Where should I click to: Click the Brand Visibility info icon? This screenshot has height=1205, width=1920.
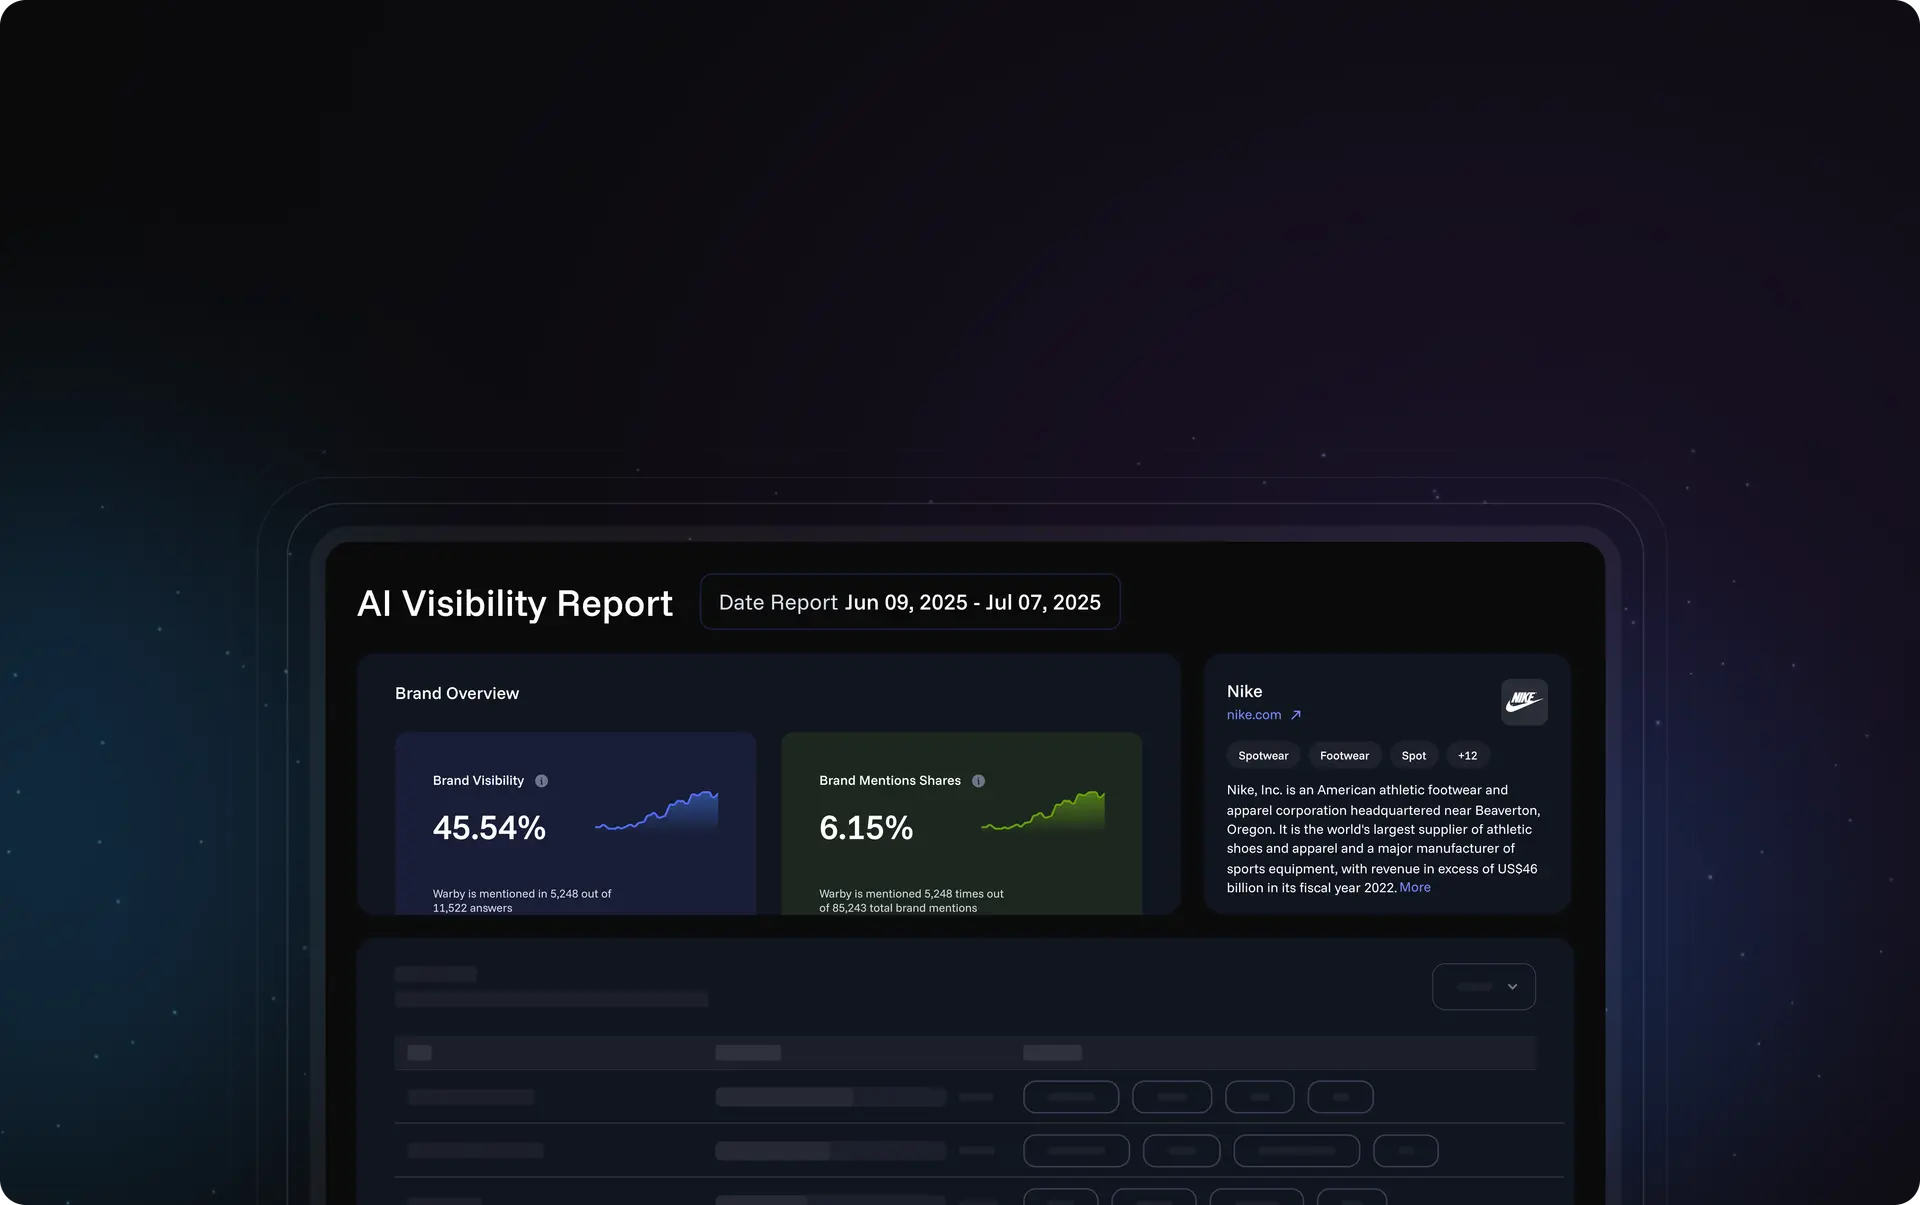pos(541,781)
